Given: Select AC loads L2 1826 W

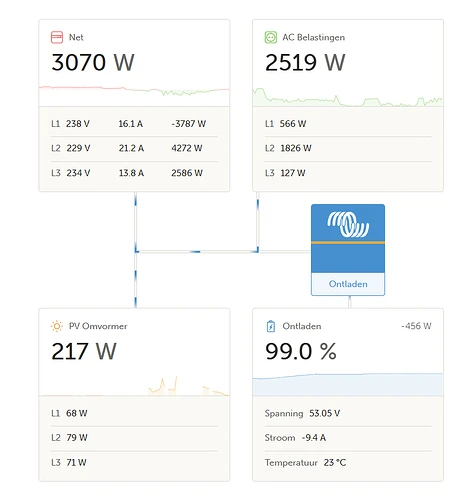Looking at the screenshot, I should [x=296, y=148].
